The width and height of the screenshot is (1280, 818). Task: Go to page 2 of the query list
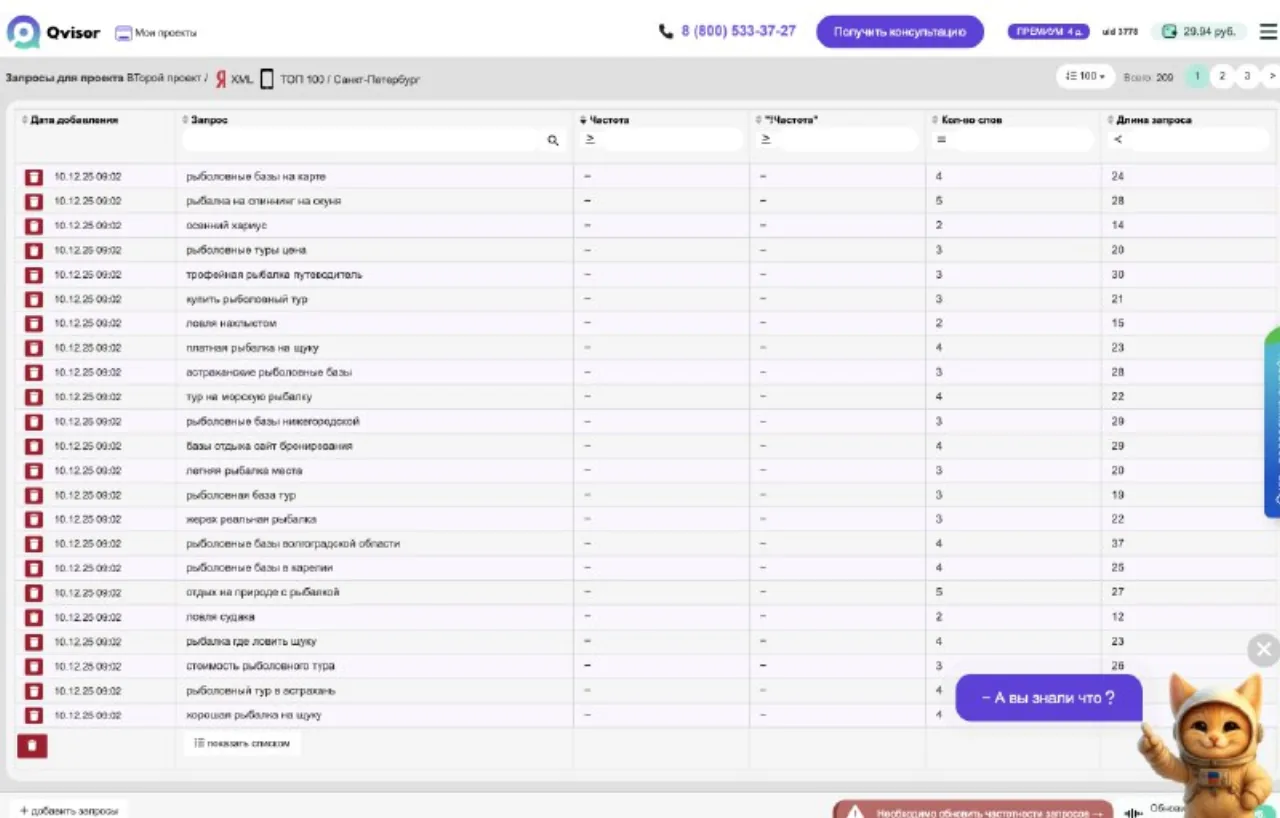coord(1222,77)
